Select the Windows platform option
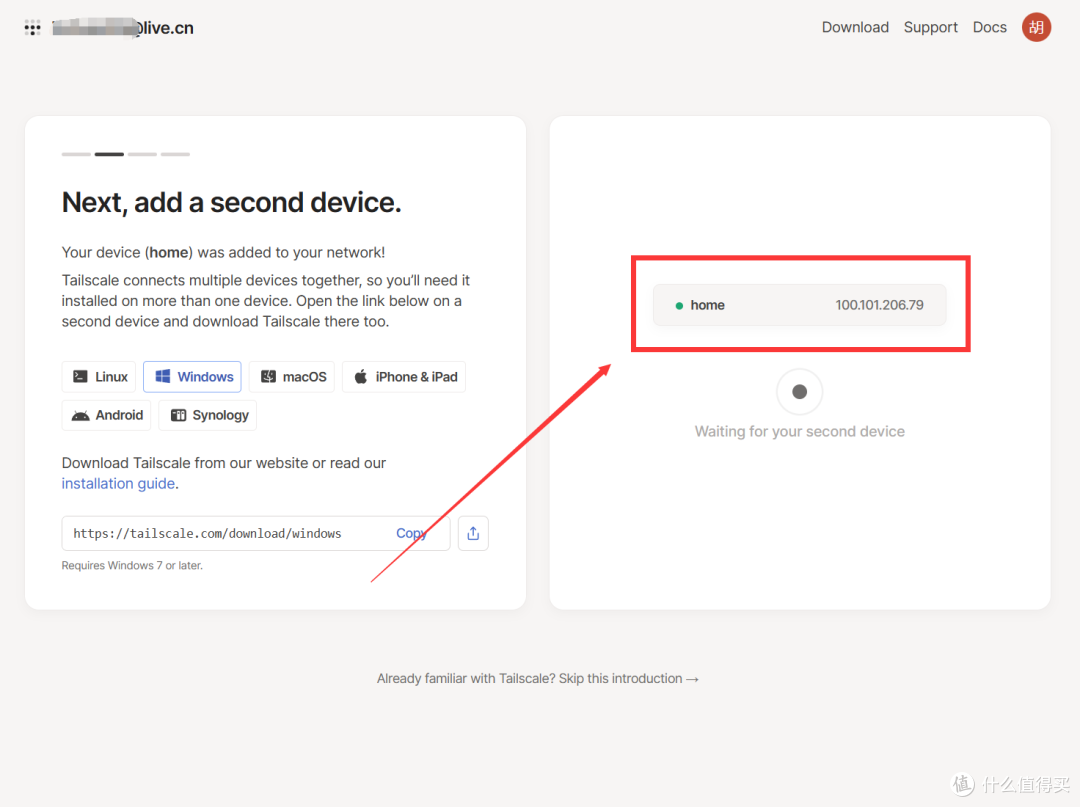The height and width of the screenshot is (807, 1080). (x=192, y=377)
